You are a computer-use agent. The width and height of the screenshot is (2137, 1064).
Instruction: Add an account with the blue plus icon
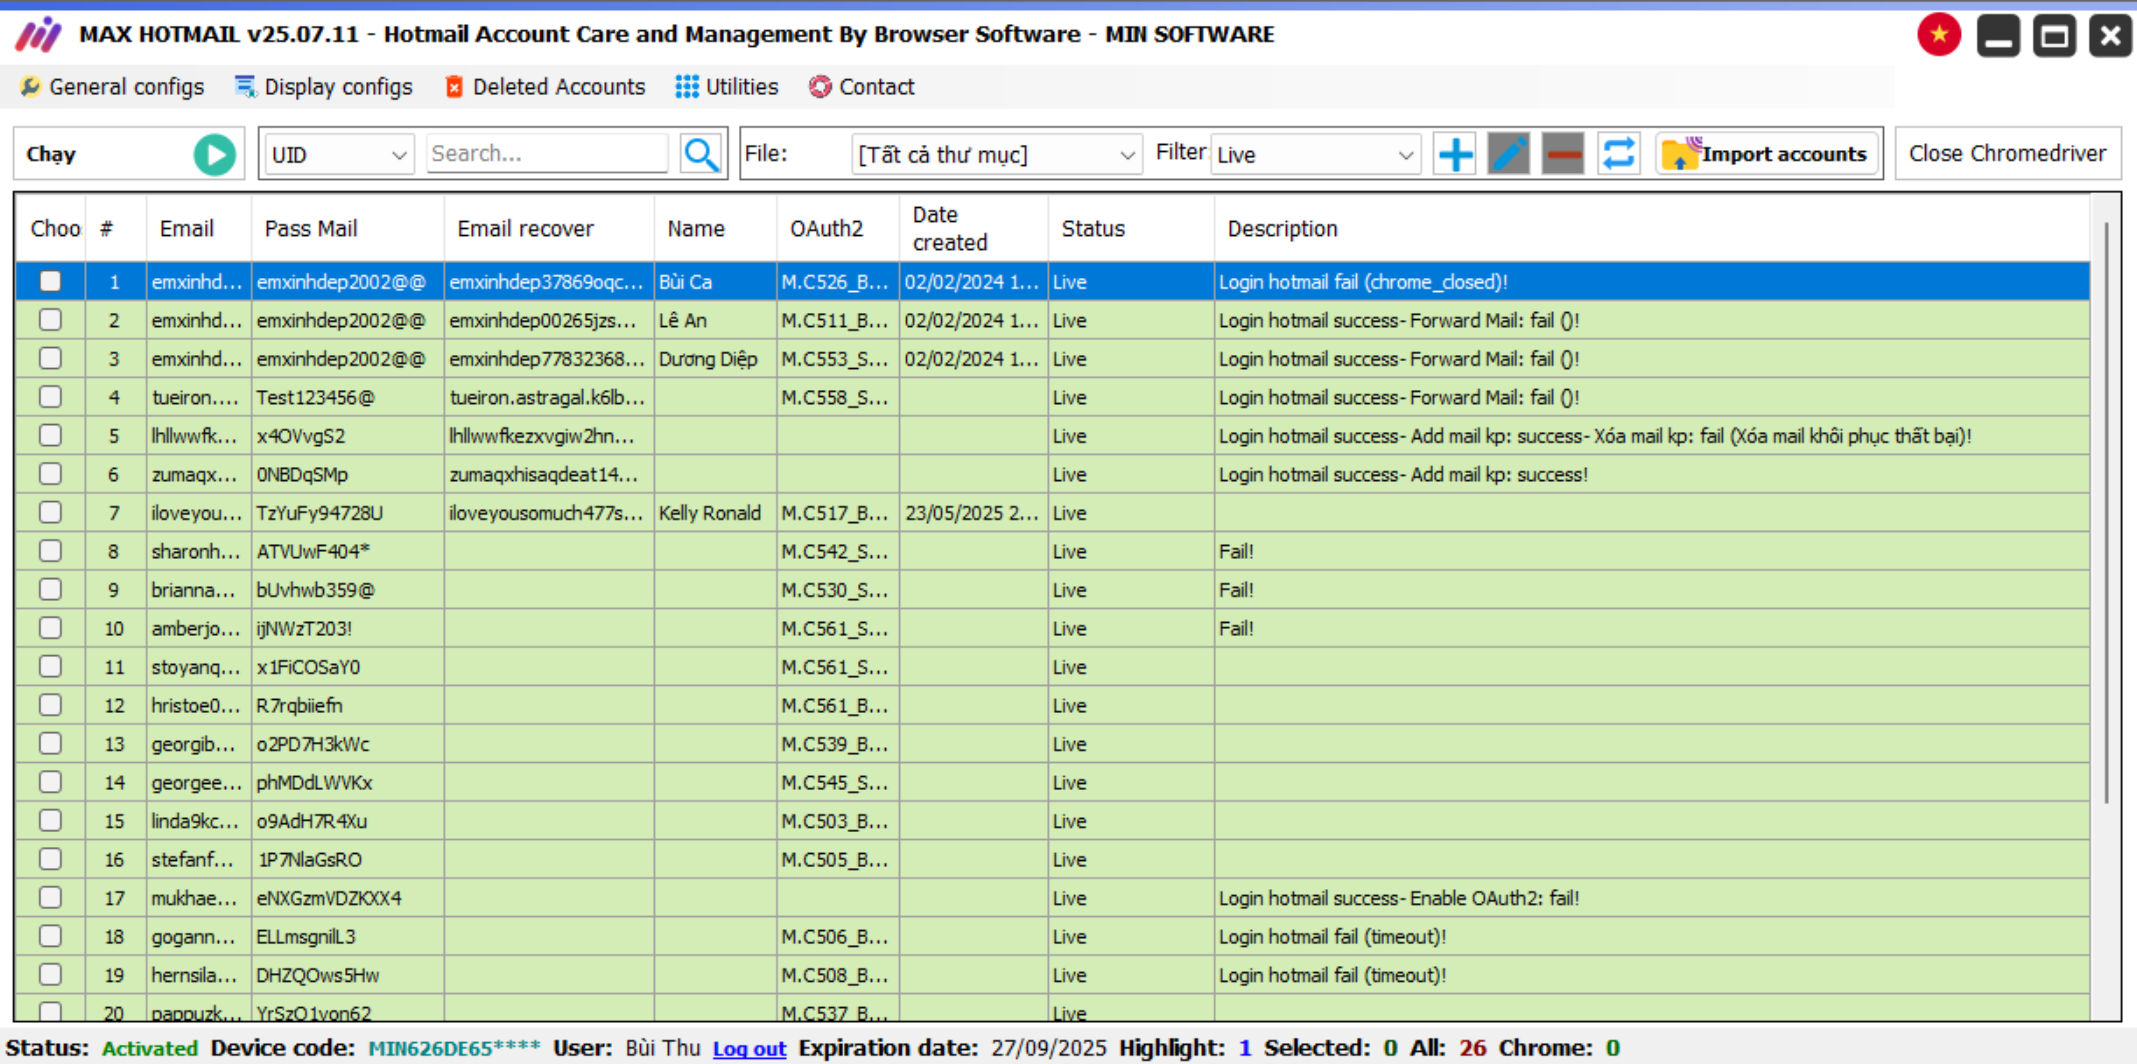click(x=1455, y=154)
